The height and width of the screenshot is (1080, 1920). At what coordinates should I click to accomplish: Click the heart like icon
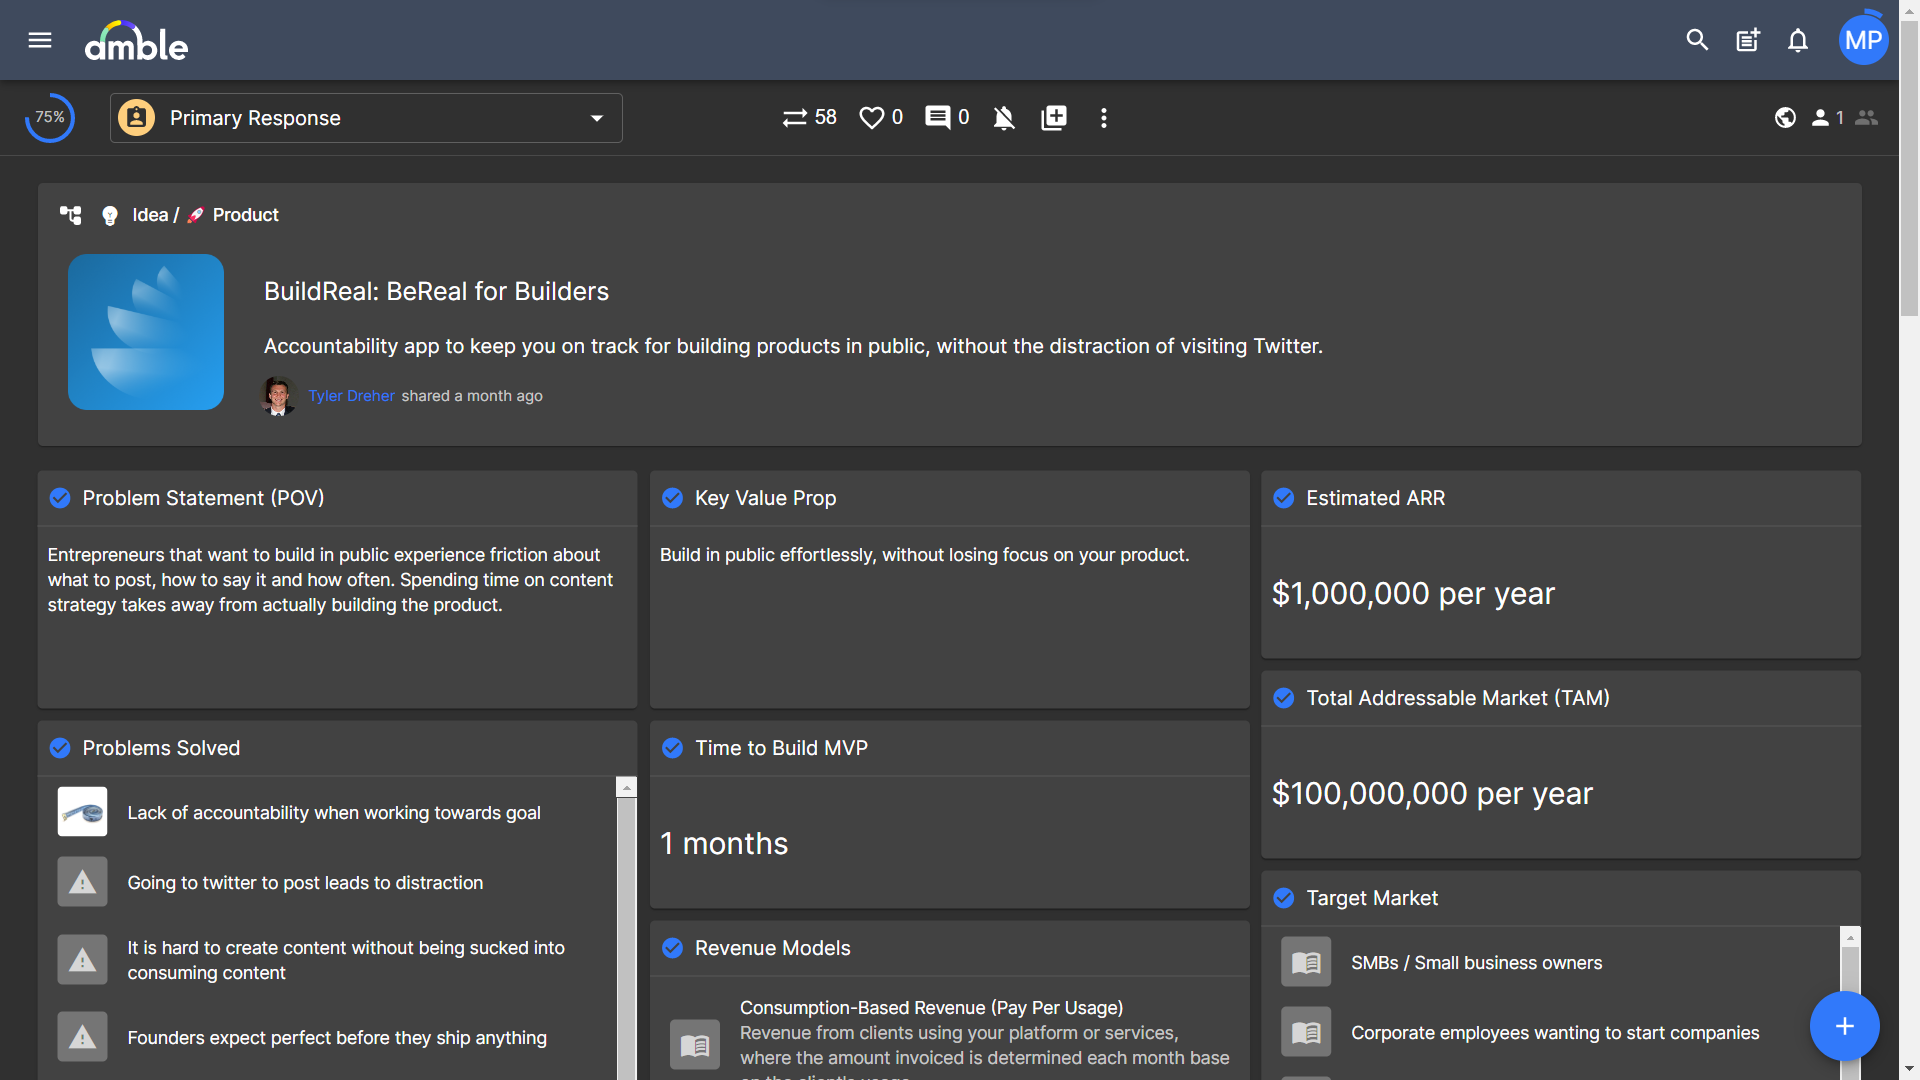tap(872, 118)
